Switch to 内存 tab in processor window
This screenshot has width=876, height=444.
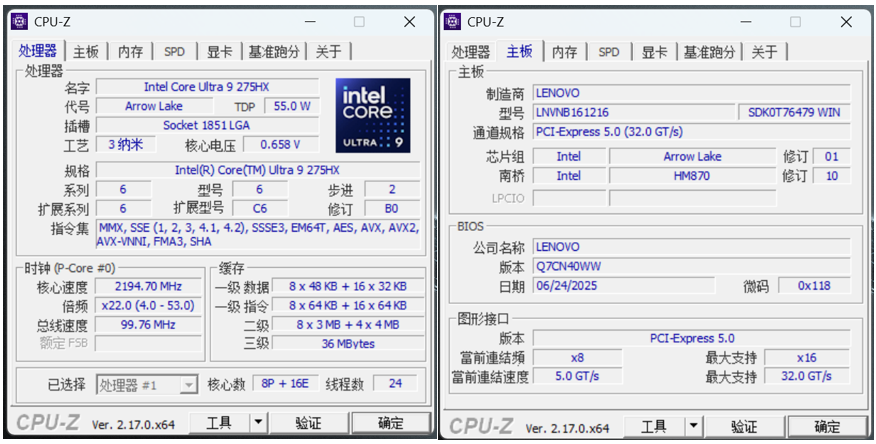tap(130, 52)
